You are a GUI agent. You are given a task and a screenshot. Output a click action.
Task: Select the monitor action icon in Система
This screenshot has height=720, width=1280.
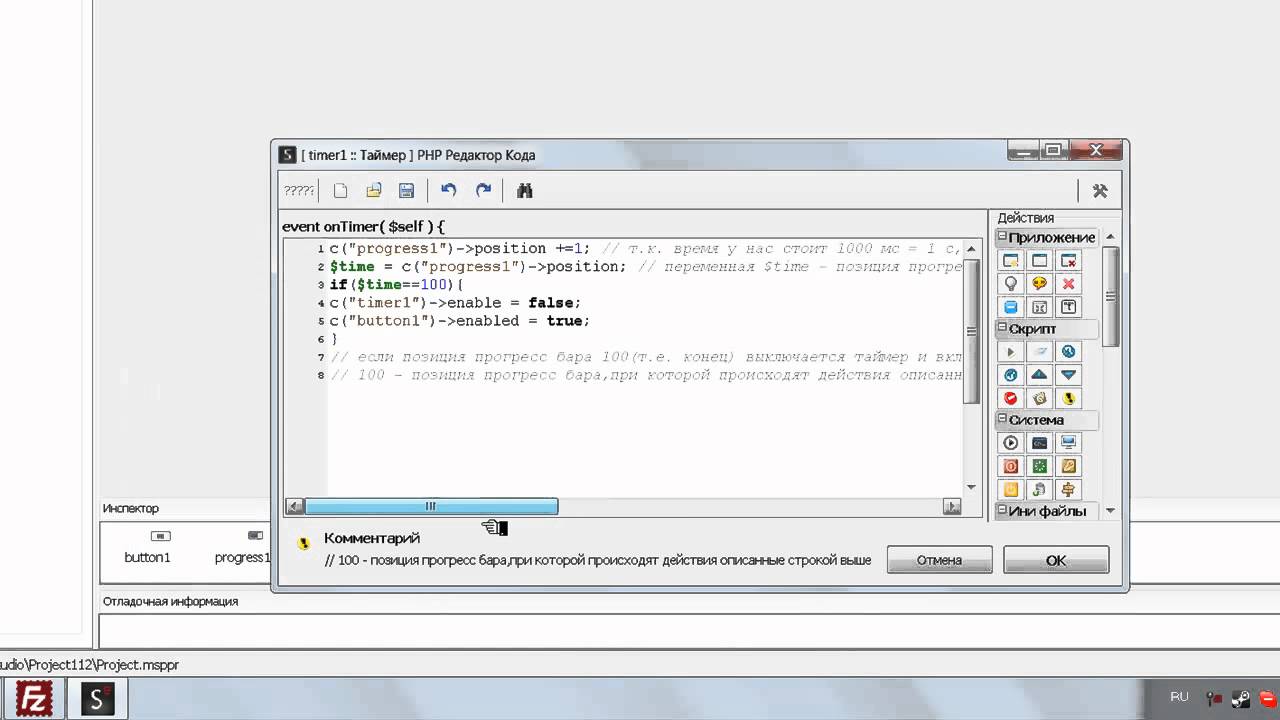[1069, 443]
